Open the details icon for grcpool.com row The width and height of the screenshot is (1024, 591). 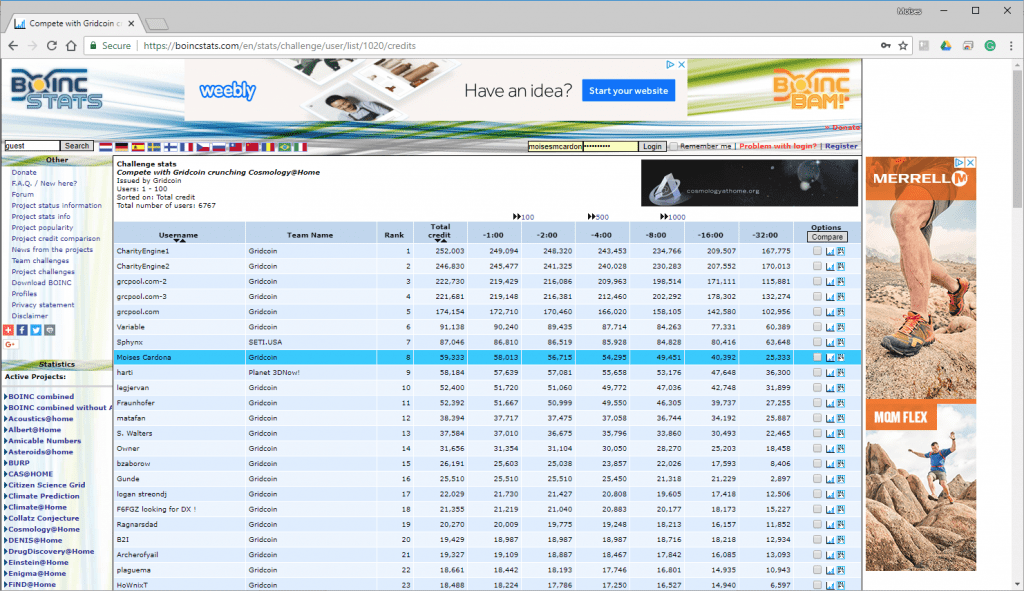coord(841,312)
